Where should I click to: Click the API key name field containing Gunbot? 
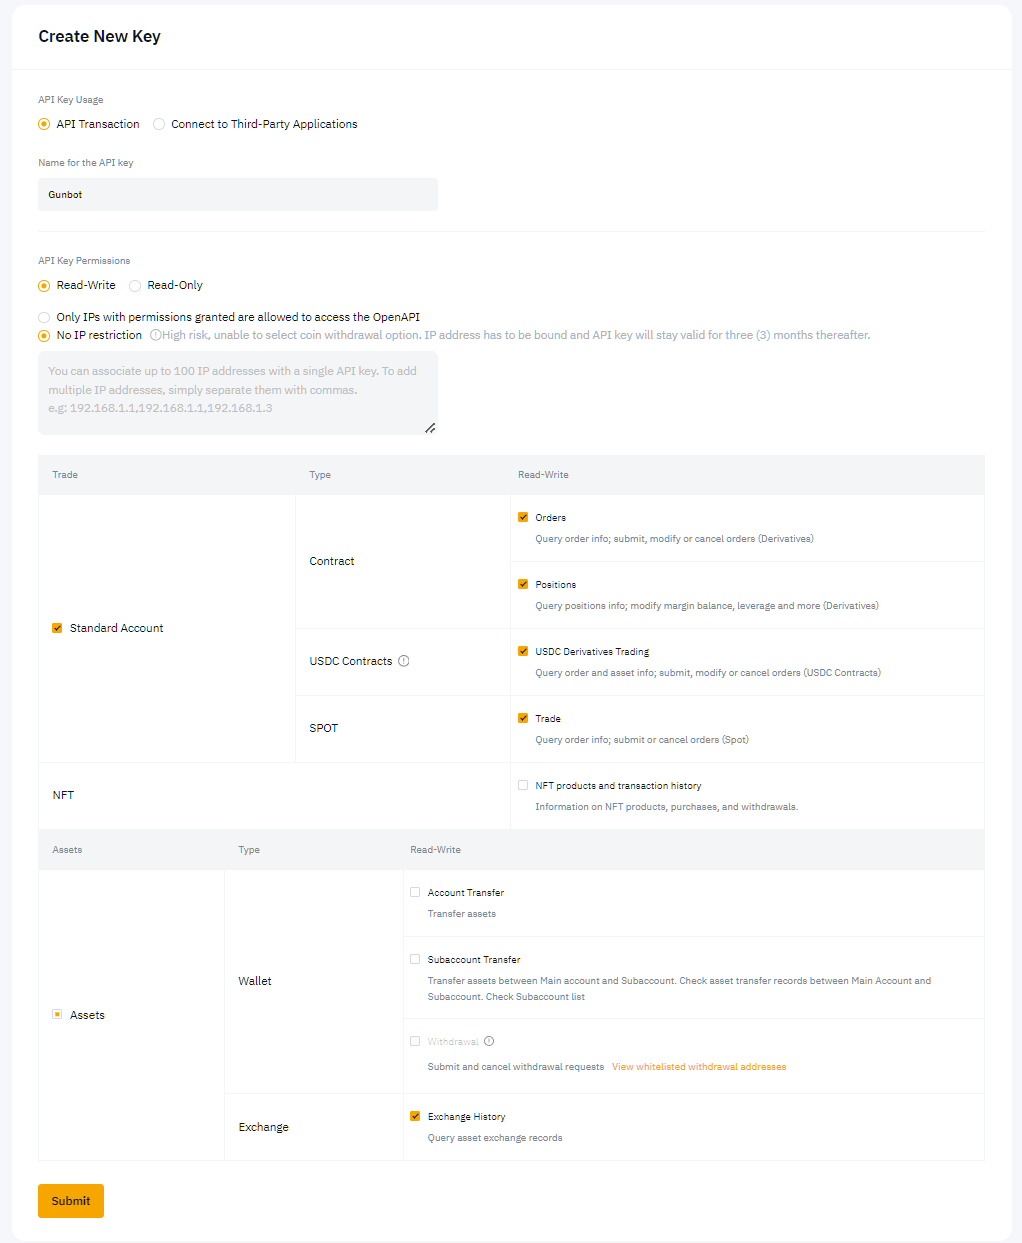click(x=238, y=195)
